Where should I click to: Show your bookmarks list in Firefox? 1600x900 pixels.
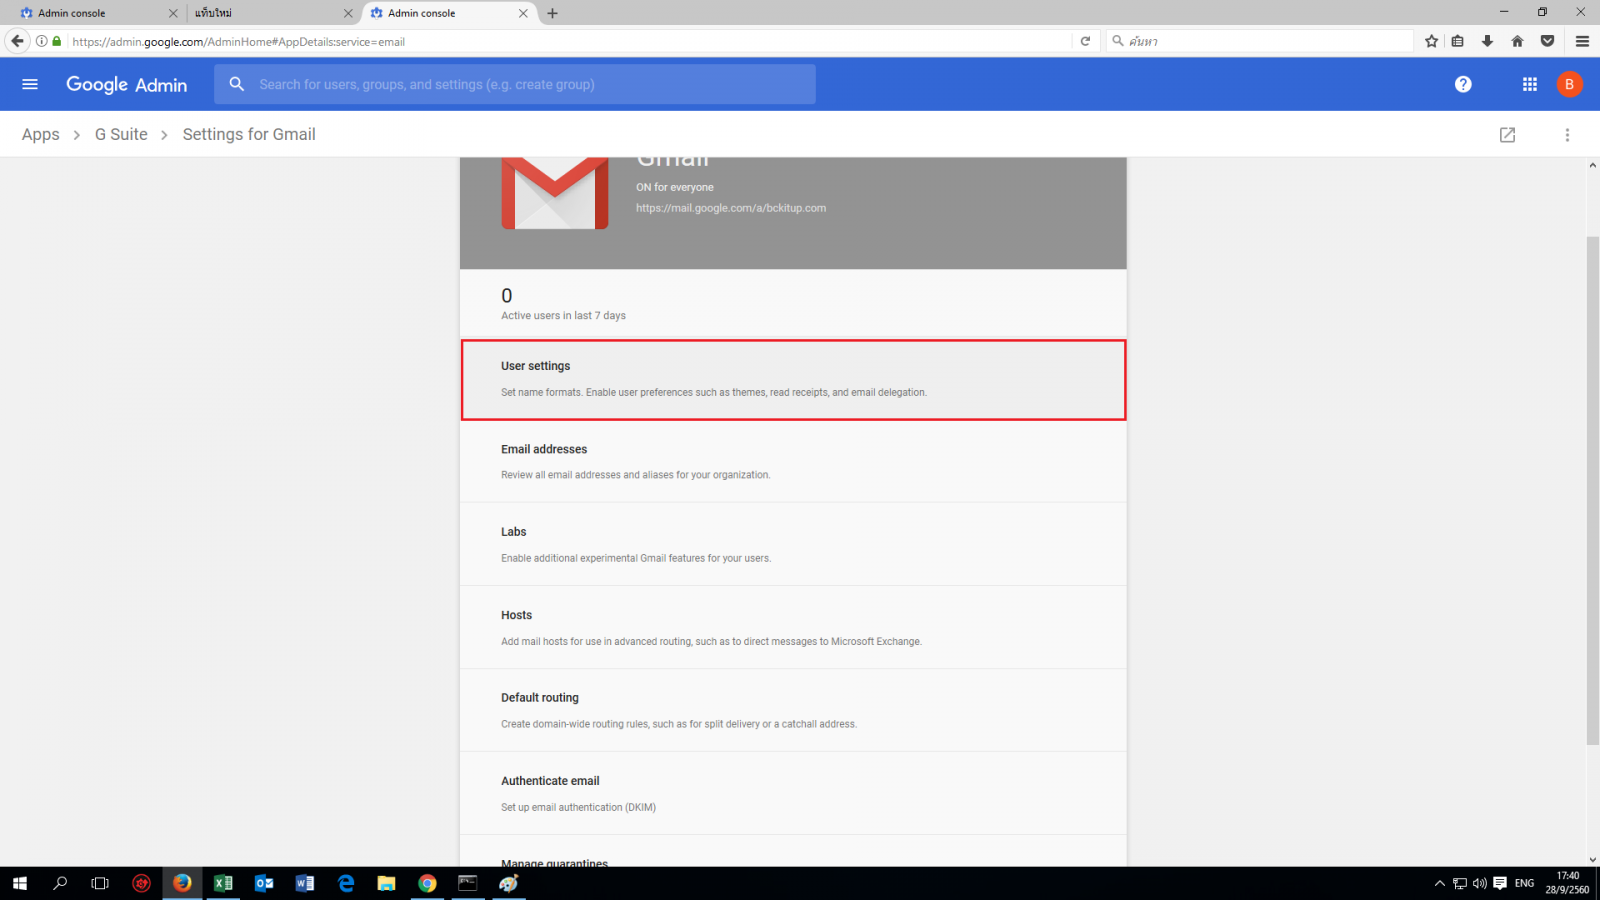(1458, 41)
